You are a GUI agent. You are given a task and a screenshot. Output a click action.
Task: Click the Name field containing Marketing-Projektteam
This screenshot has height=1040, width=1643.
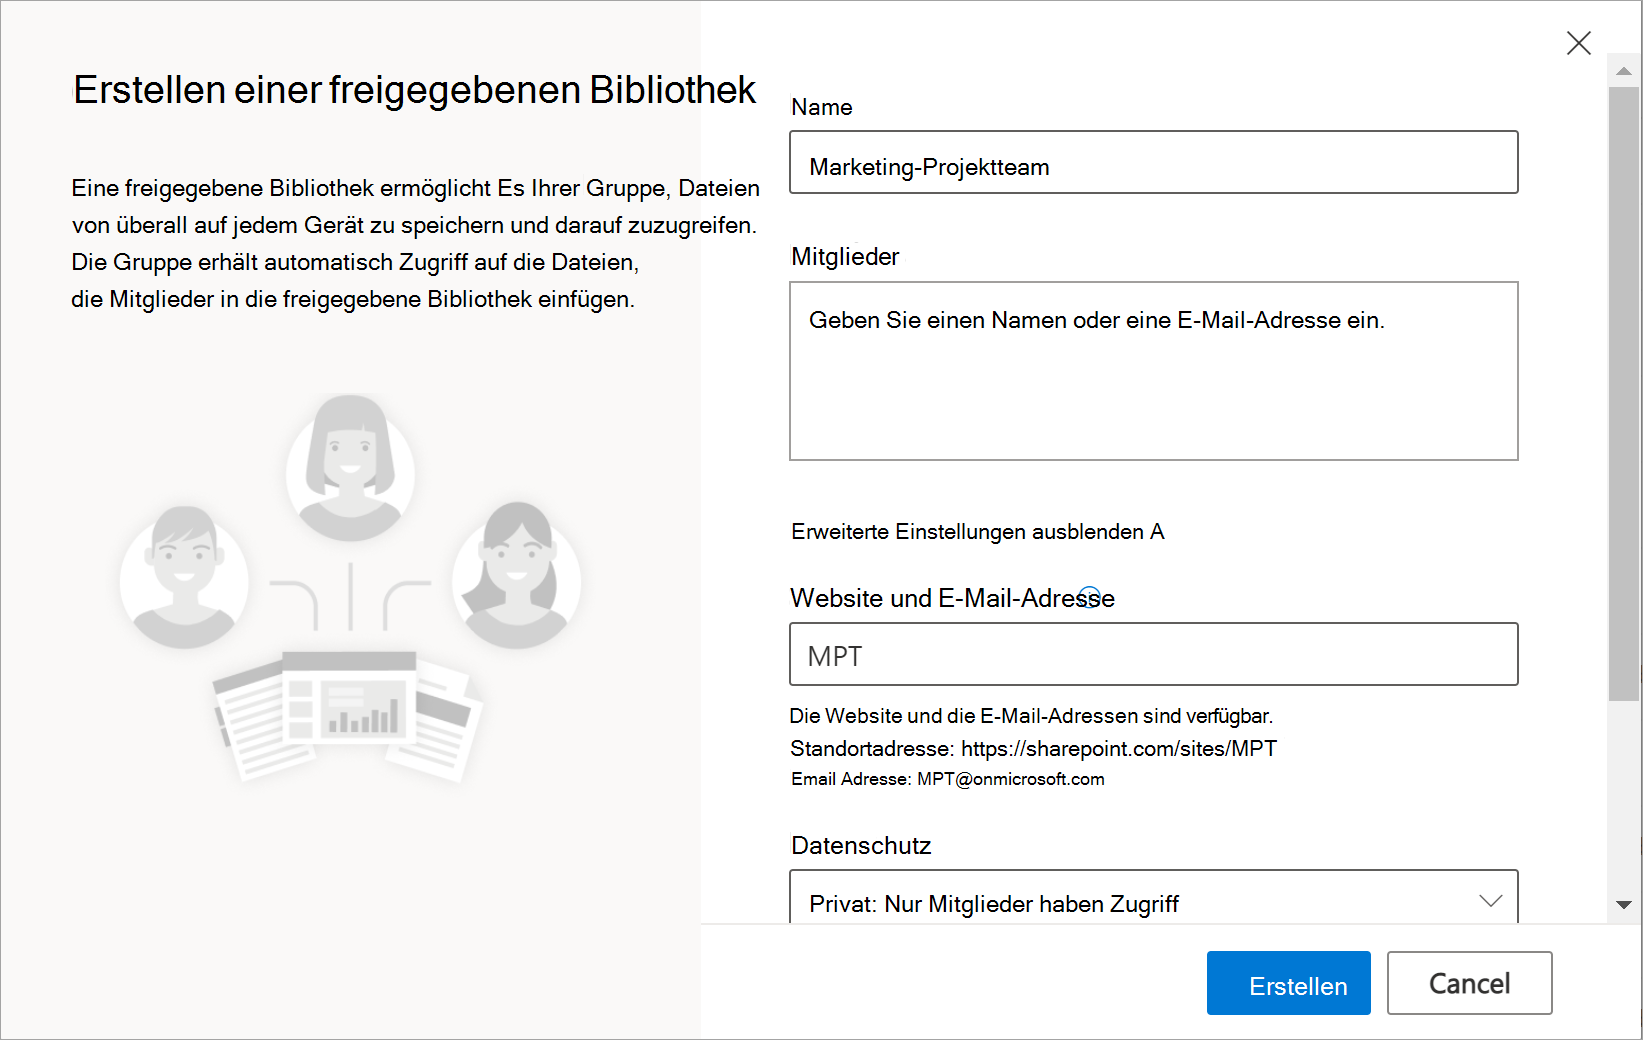pos(1153,162)
